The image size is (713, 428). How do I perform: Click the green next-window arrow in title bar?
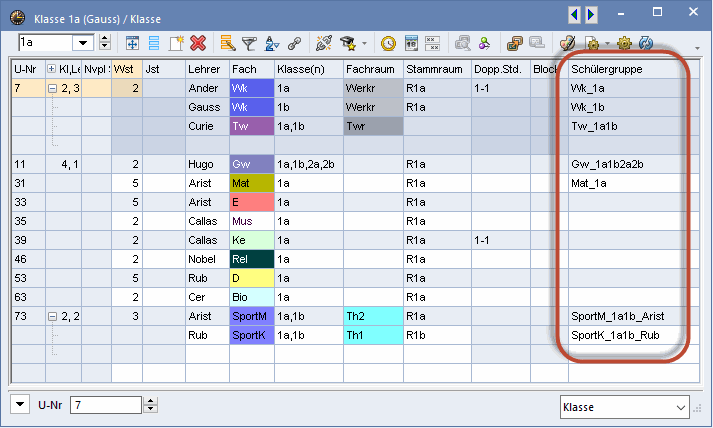coord(592,14)
